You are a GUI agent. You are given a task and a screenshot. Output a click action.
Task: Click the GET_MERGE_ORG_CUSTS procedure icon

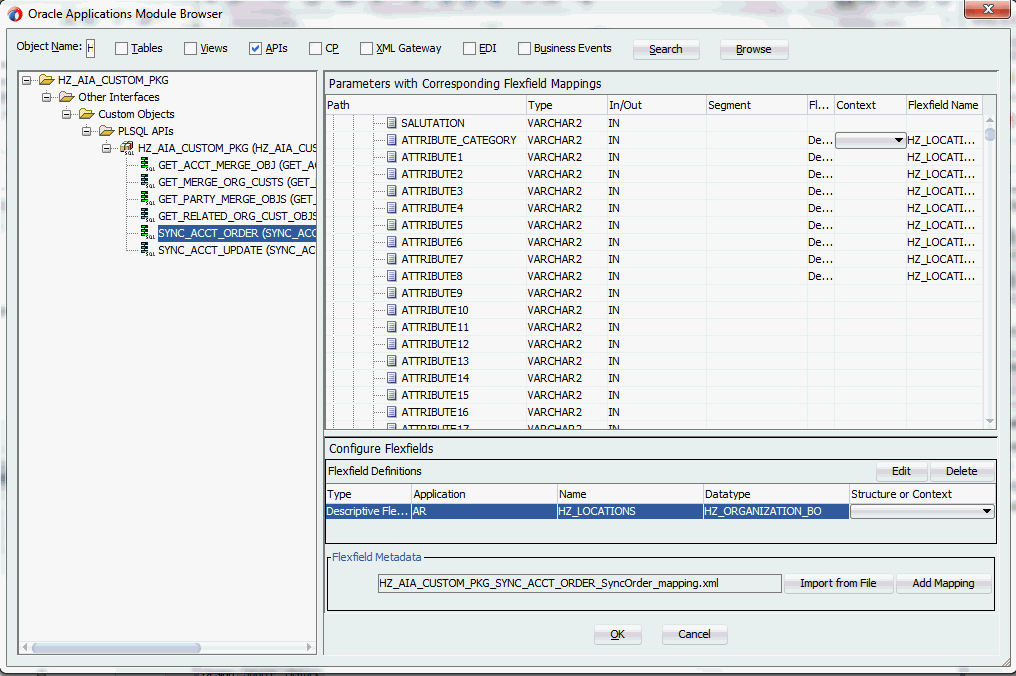pos(148,181)
